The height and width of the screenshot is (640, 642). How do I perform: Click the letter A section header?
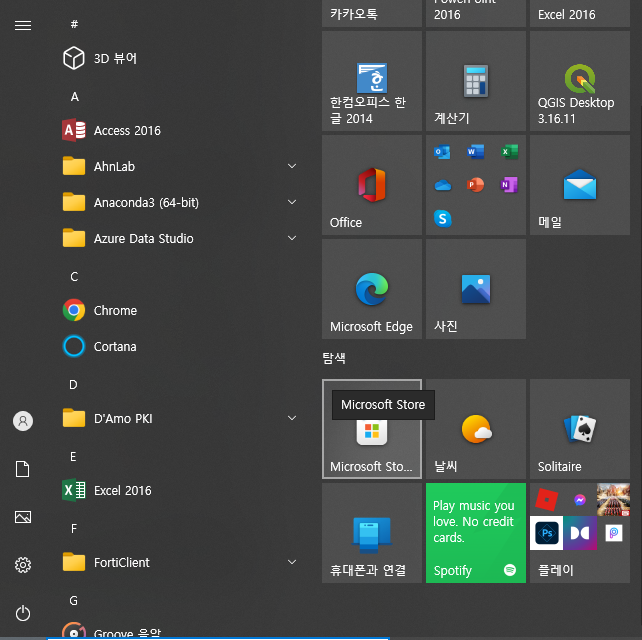point(75,97)
